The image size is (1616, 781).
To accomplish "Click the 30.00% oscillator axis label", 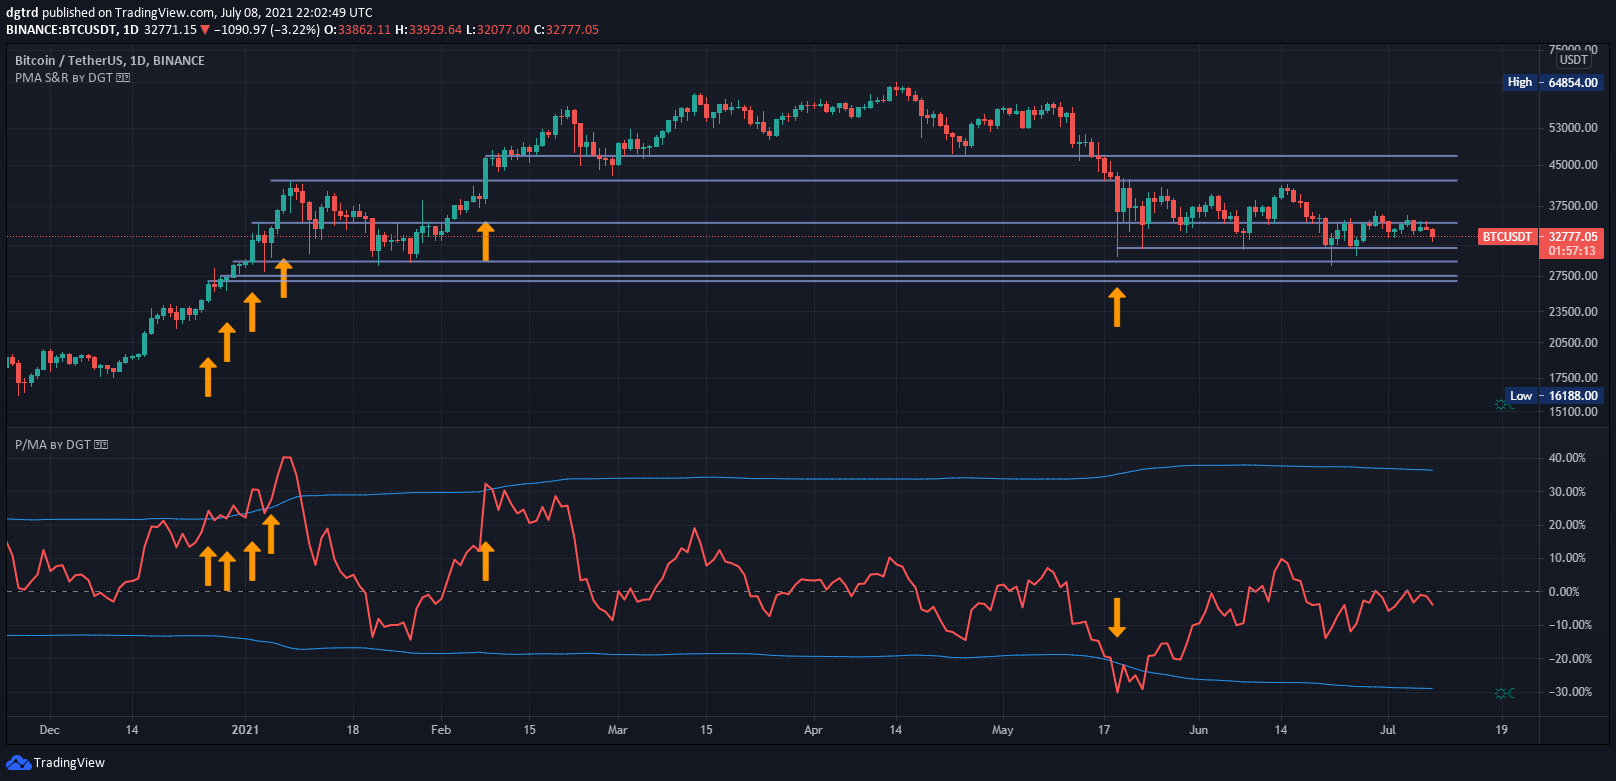I will [x=1567, y=492].
